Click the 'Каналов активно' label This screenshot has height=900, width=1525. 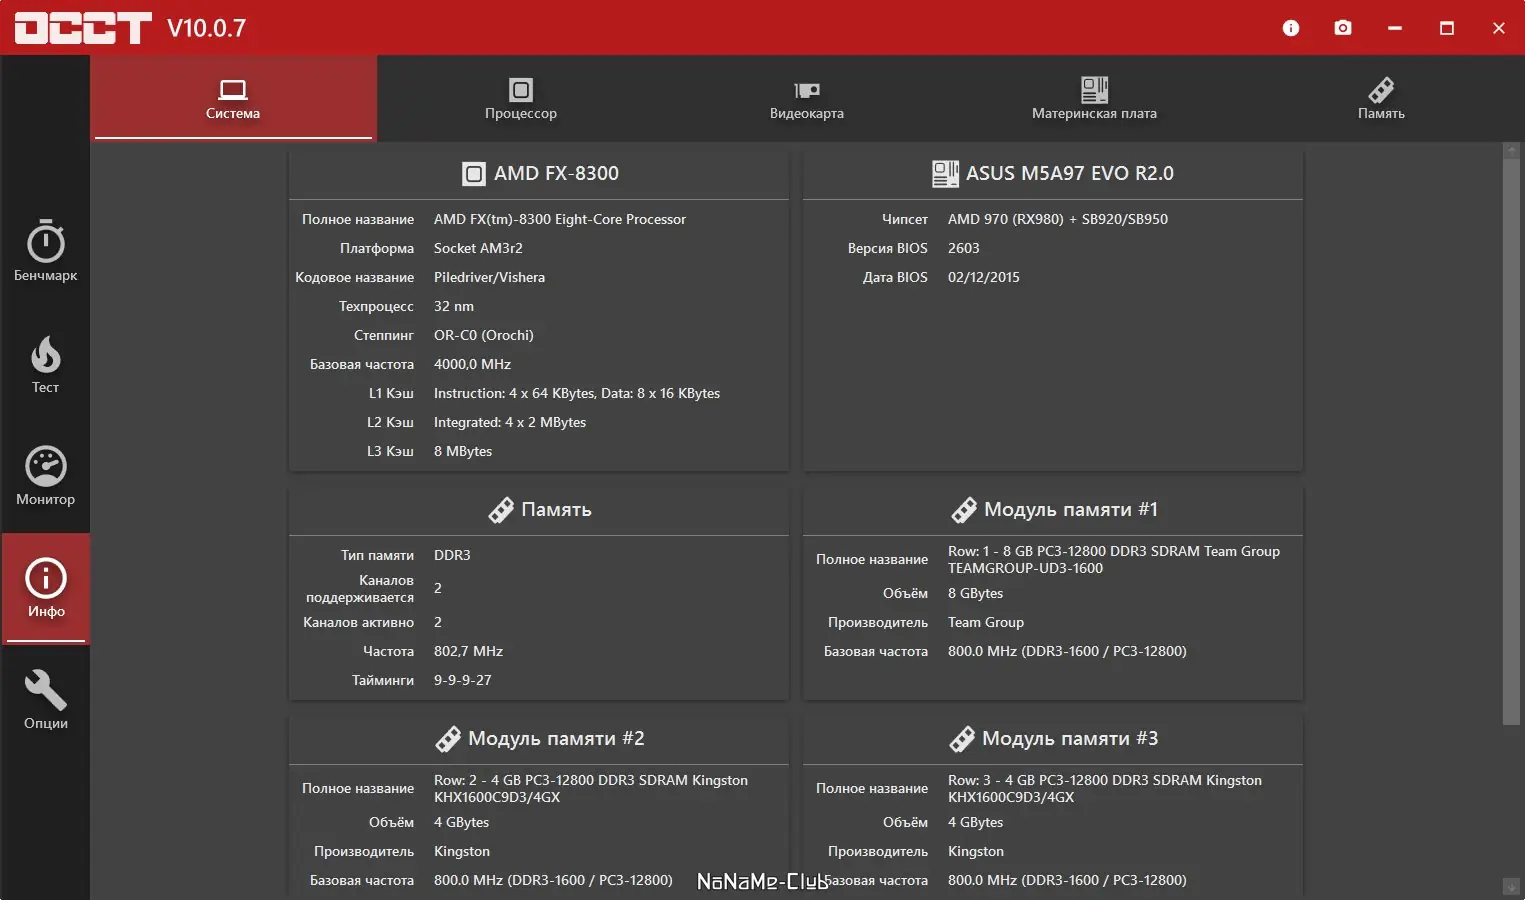pyautogui.click(x=359, y=623)
